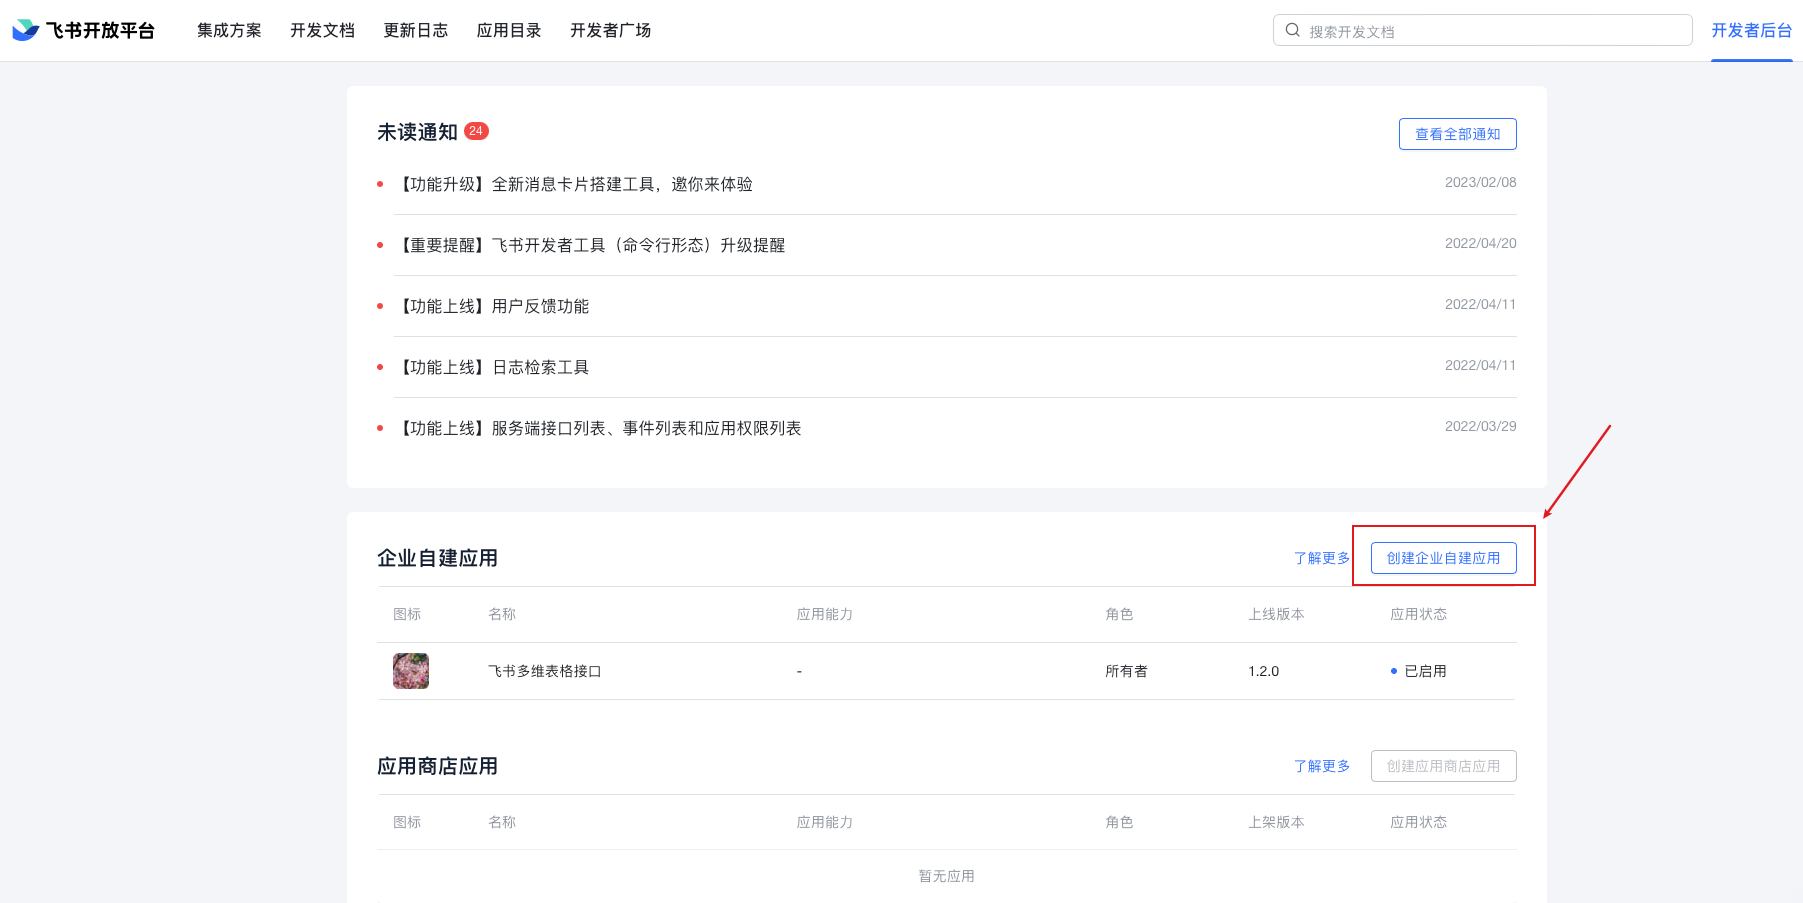The width and height of the screenshot is (1803, 903).
Task: Open the 开发文档 menu
Action: 322,30
